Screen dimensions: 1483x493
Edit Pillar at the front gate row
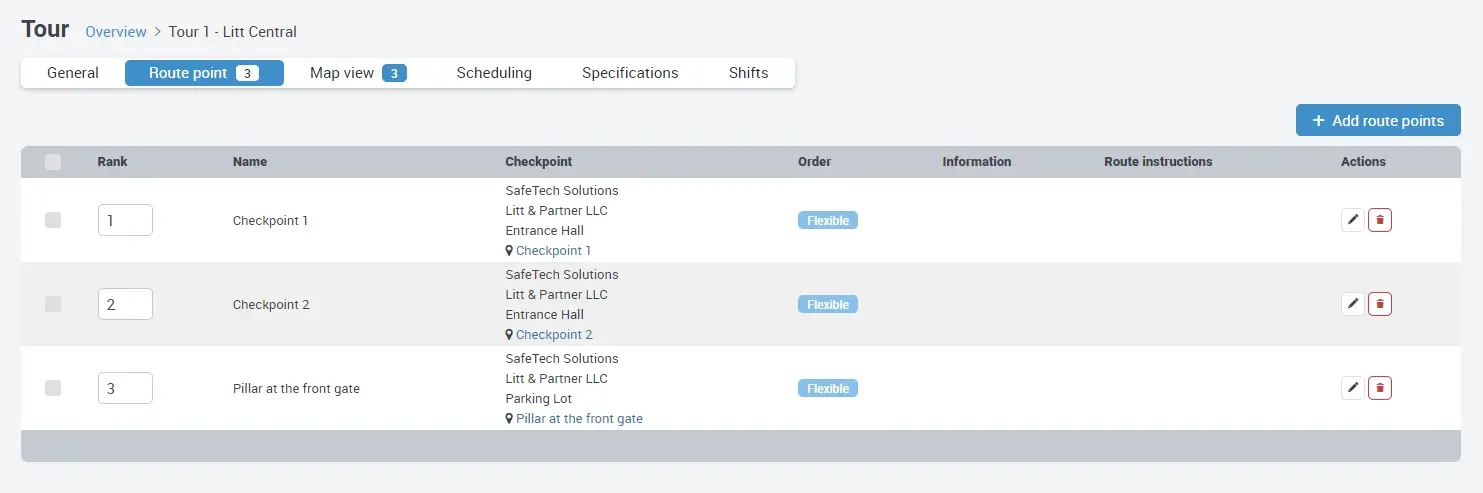[1352, 388]
